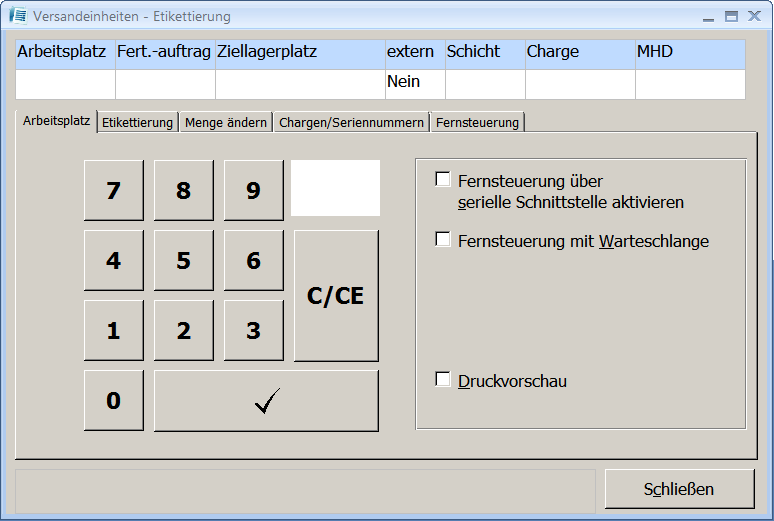This screenshot has width=774, height=521.
Task: Select the Chargen/Seriennummern tab
Action: [351, 122]
